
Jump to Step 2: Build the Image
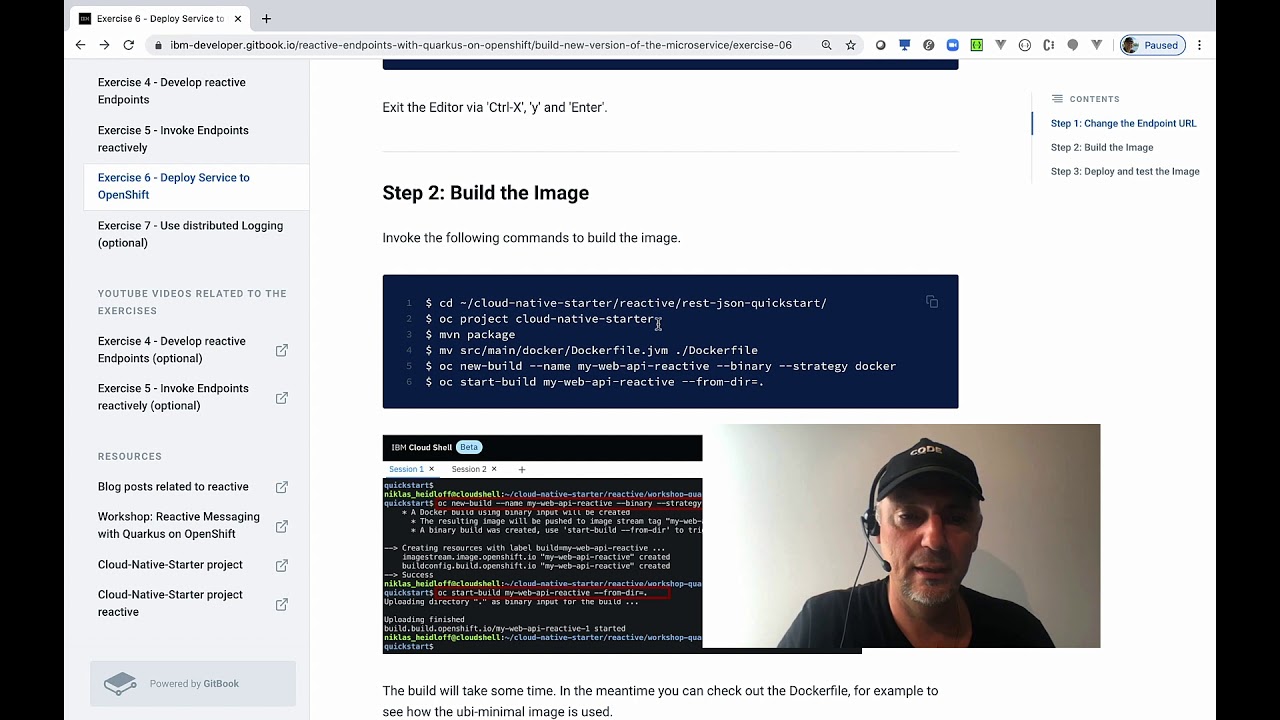tap(1102, 148)
